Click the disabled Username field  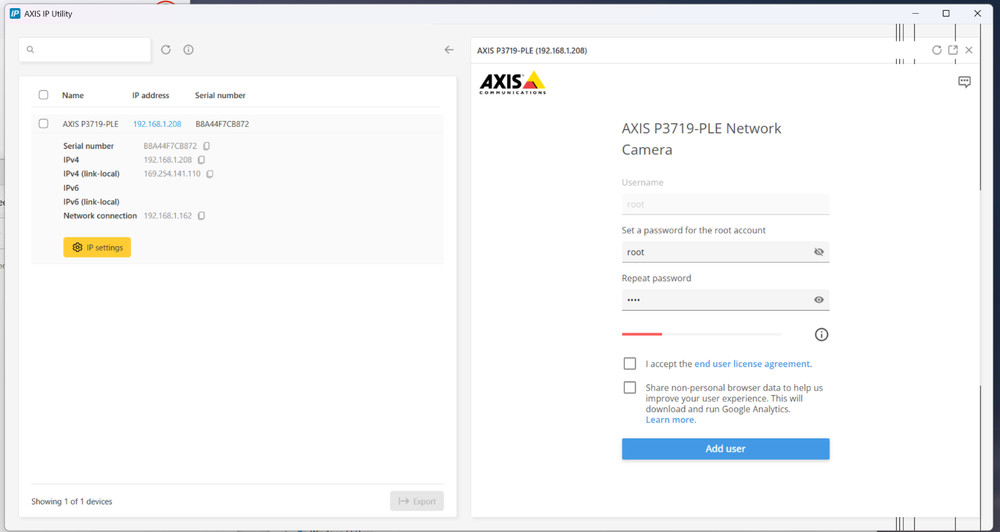pyautogui.click(x=726, y=204)
